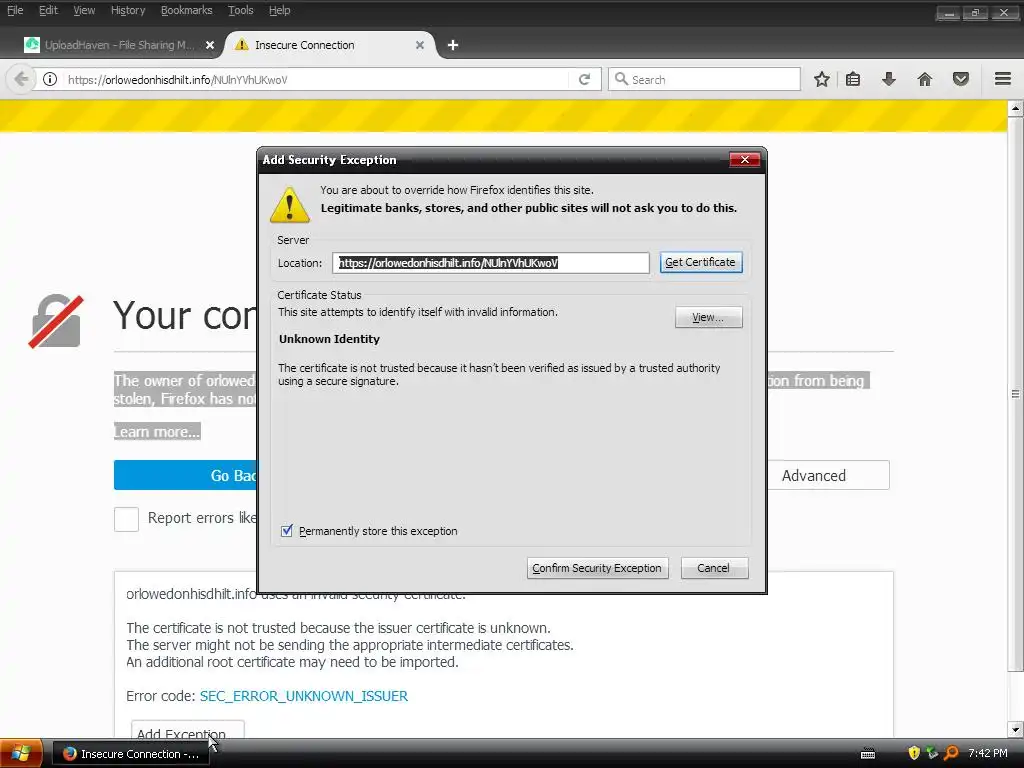Click the page scrollbar up arrow

[x=1015, y=108]
